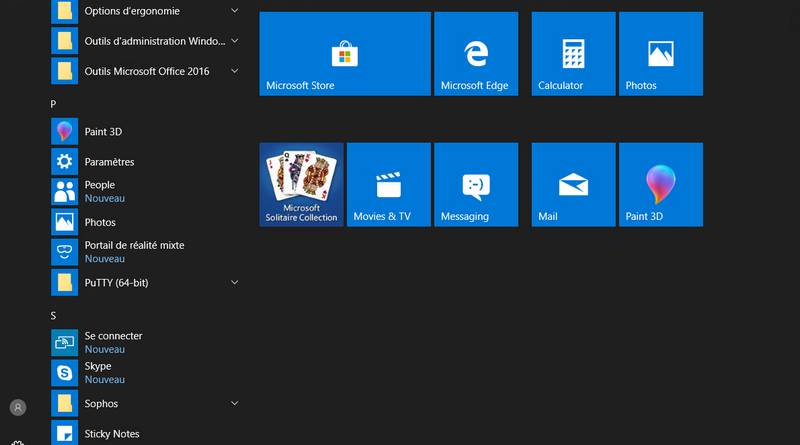Expand the Sophos folder chevron
800x445 pixels.
pos(234,404)
